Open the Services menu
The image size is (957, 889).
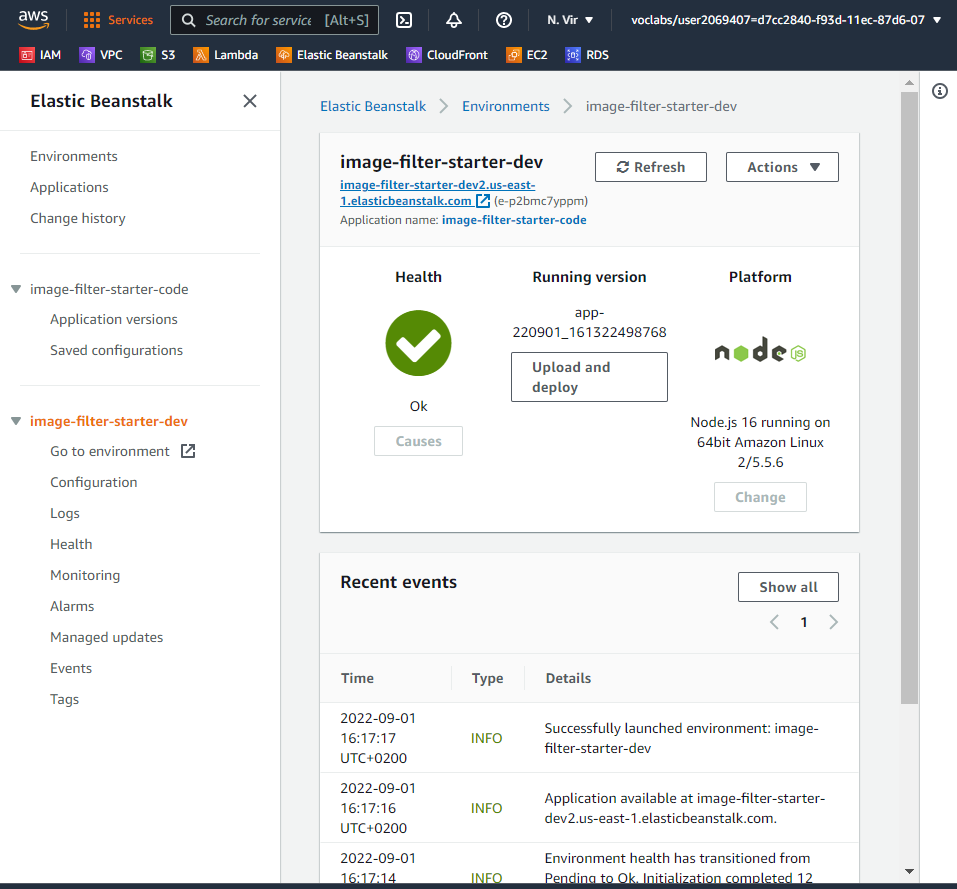pos(118,19)
